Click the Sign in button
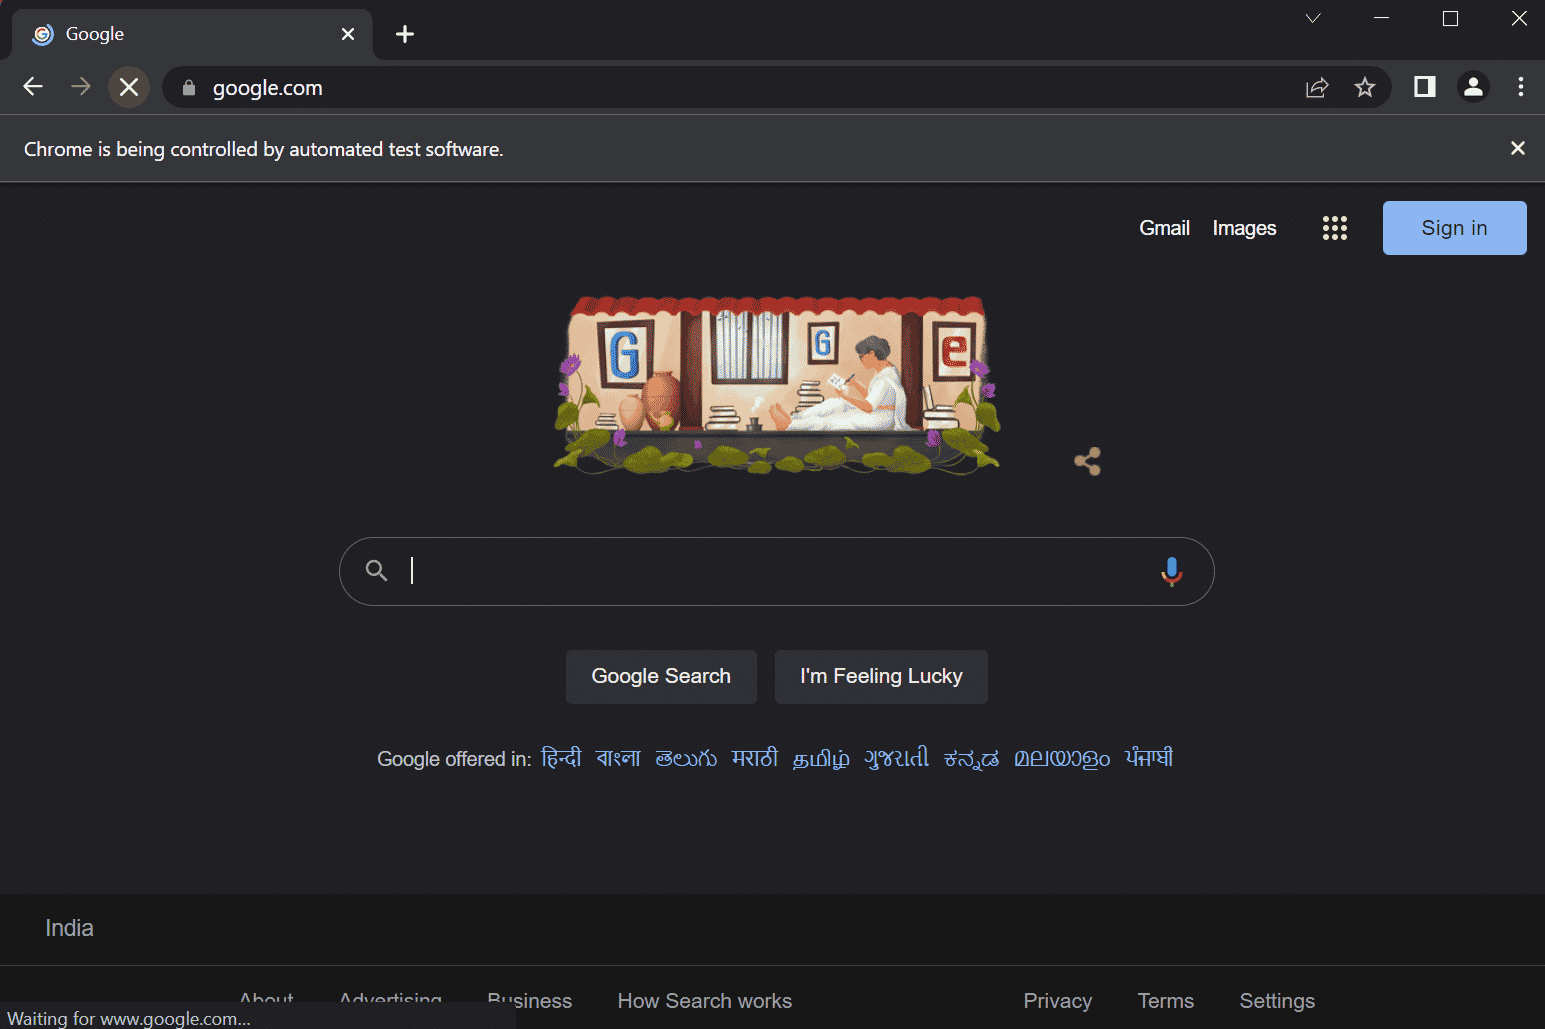This screenshot has width=1545, height=1029. point(1454,228)
